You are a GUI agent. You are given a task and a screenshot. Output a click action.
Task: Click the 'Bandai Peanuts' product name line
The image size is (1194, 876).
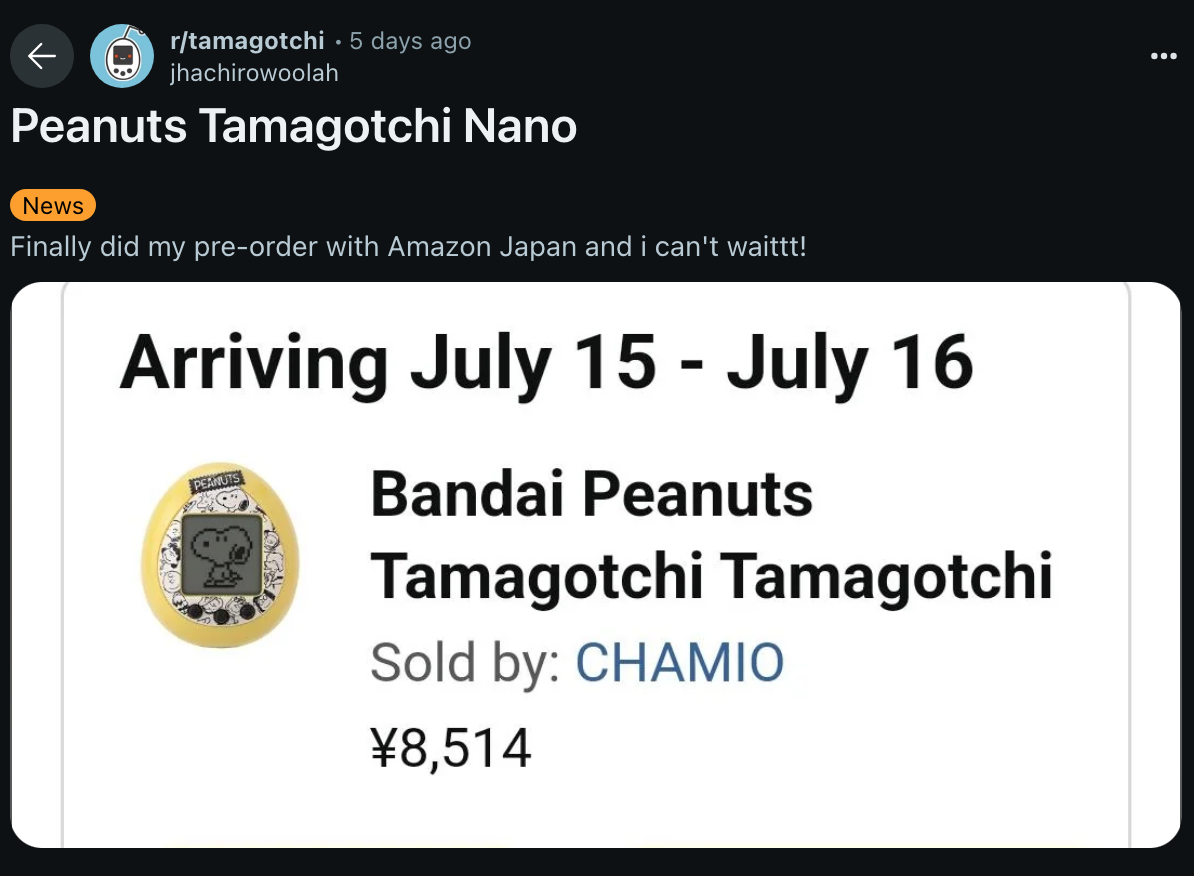(592, 494)
